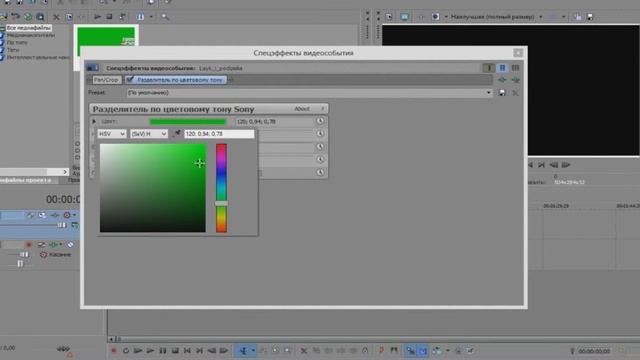Image resolution: width=640 pixels, height=360 pixels.
Task: Click the timeline scroll left arrow
Action: [111, 339]
